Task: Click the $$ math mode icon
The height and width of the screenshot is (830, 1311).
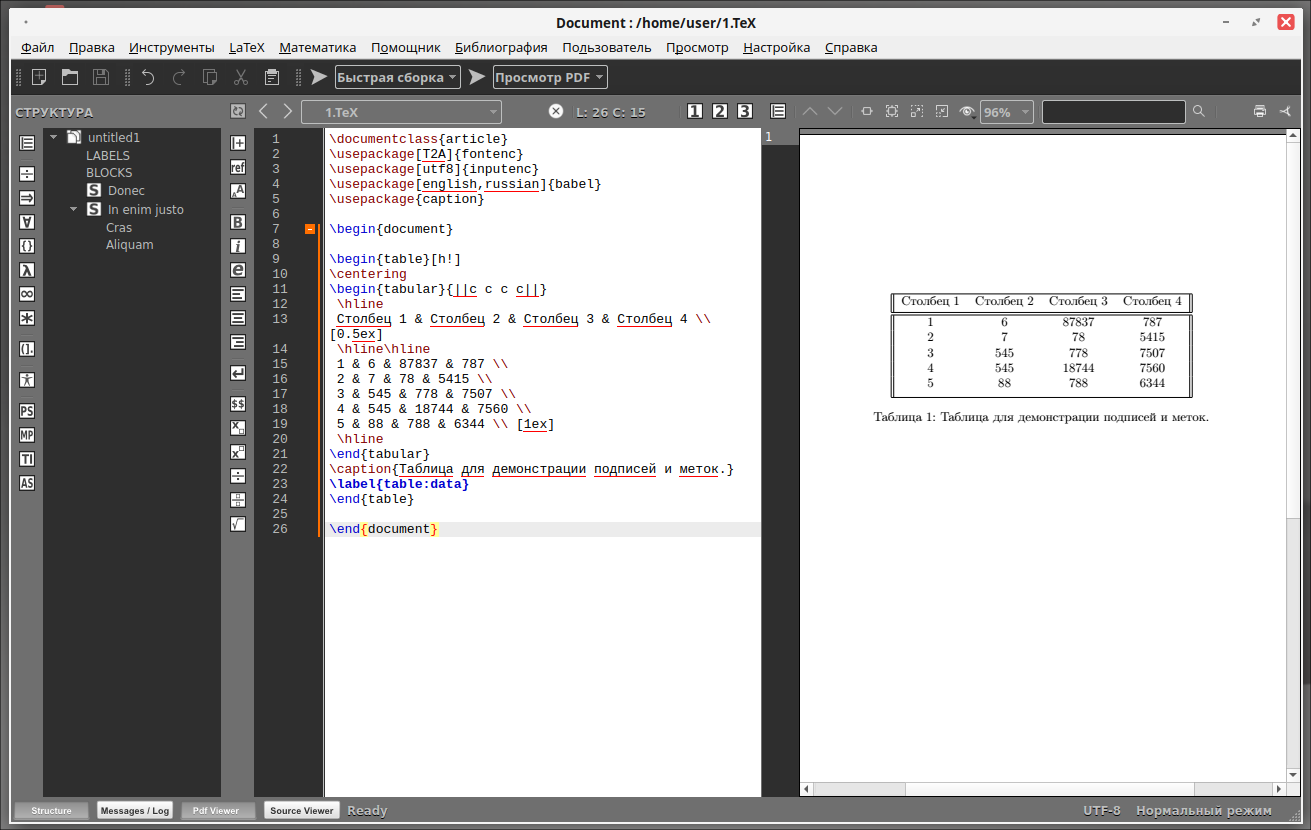Action: [x=238, y=404]
